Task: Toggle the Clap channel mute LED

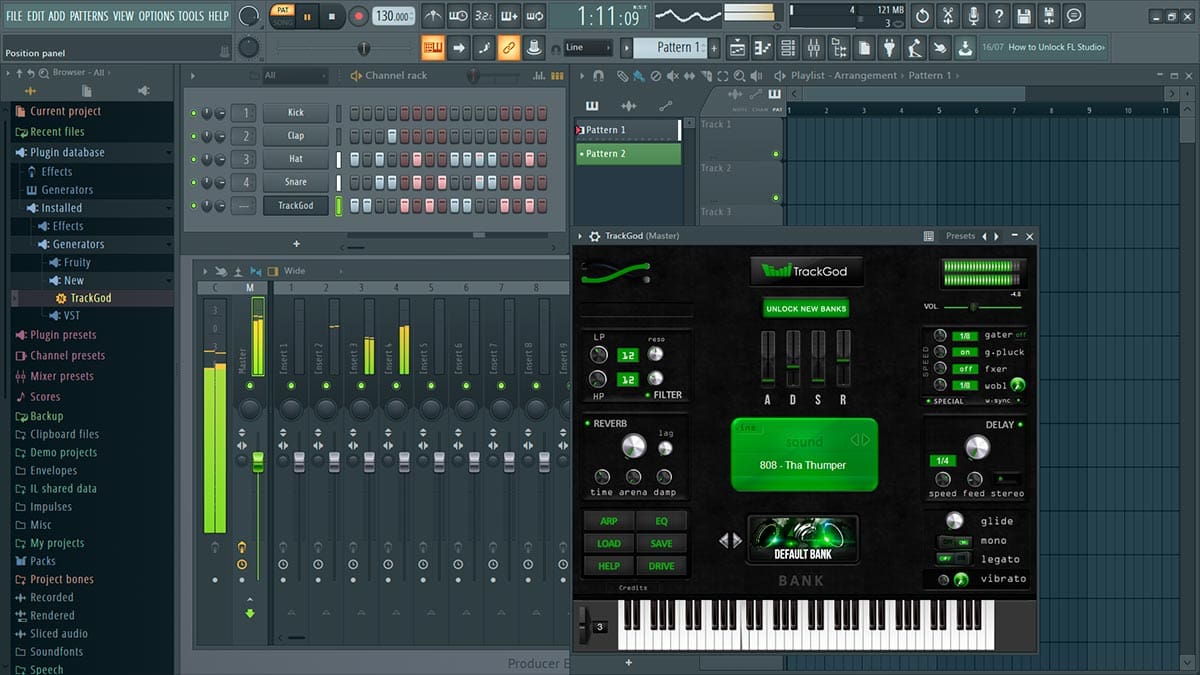Action: 194,136
